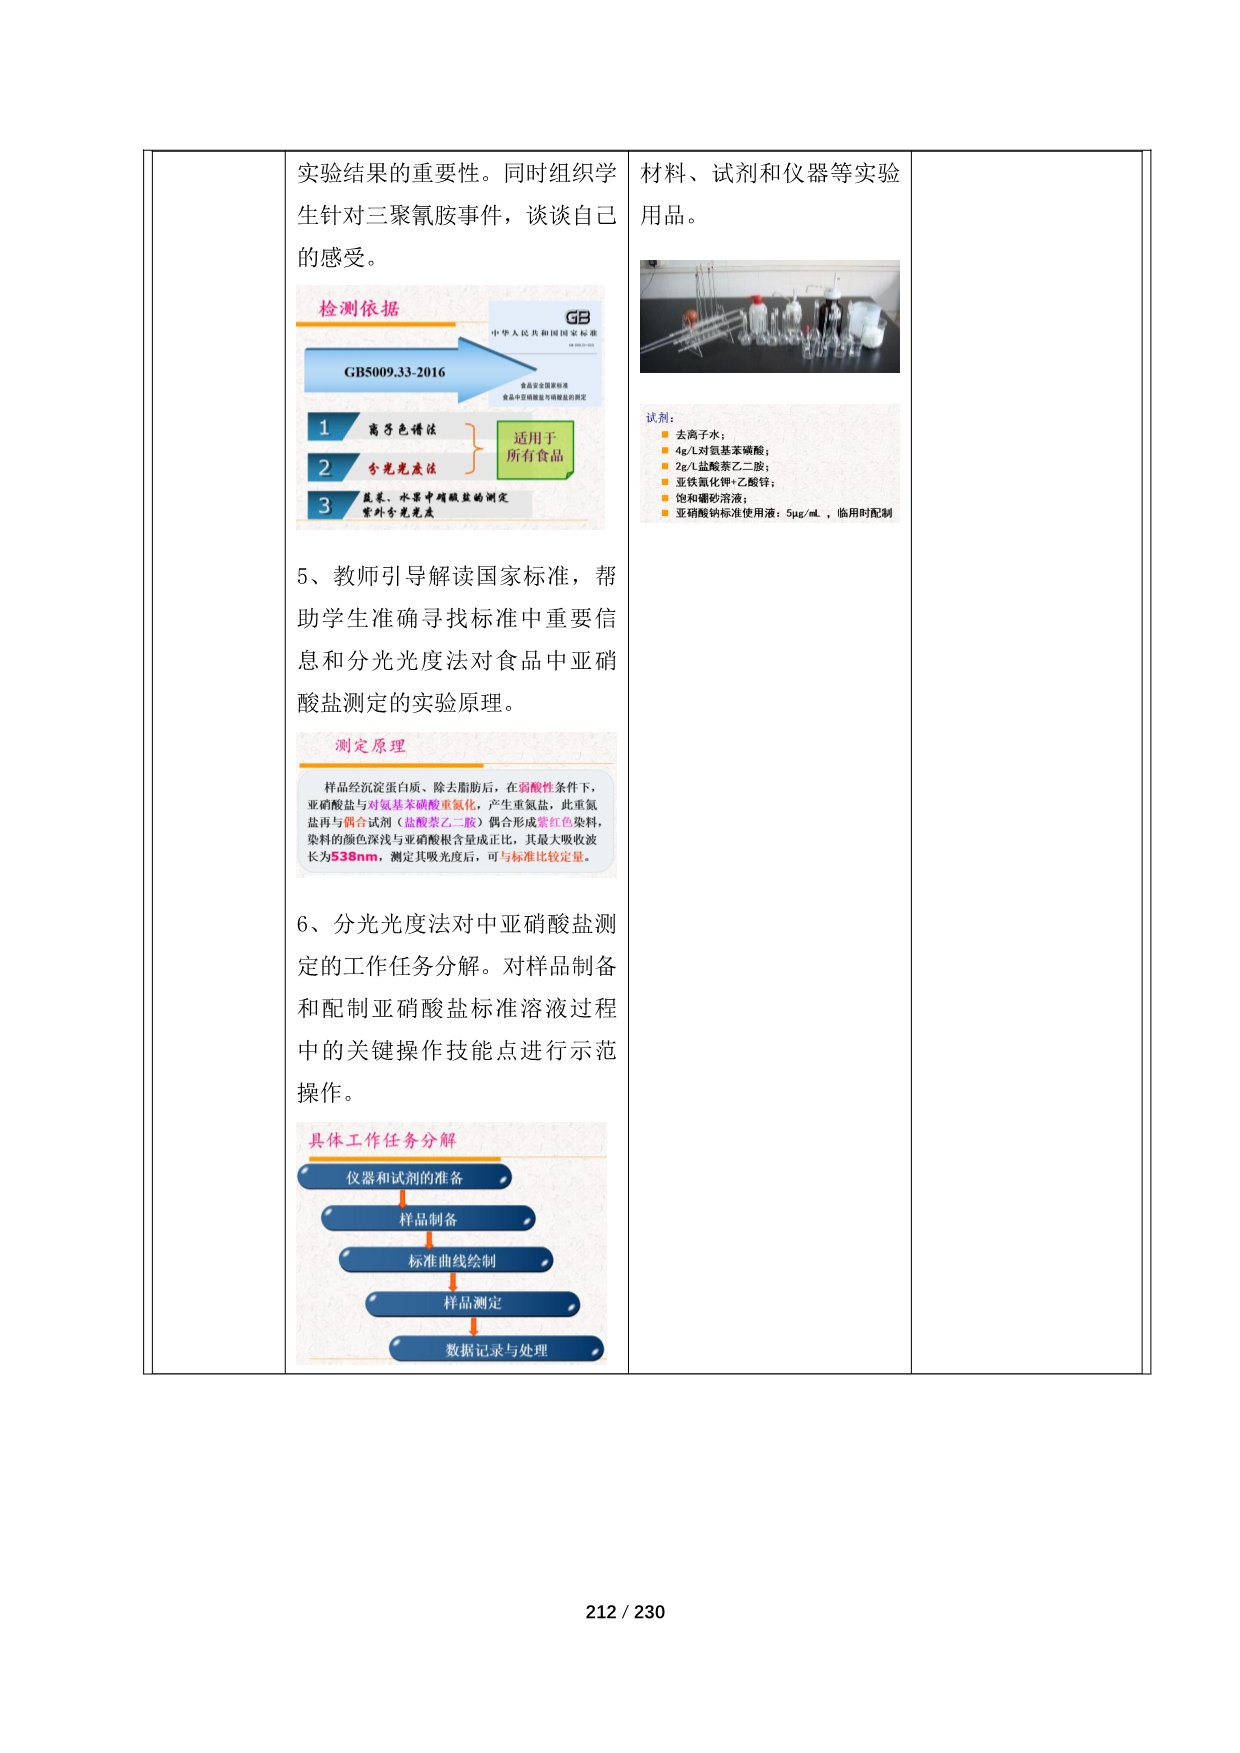Click the 数据记录与处理 flowchart step

(496, 1350)
